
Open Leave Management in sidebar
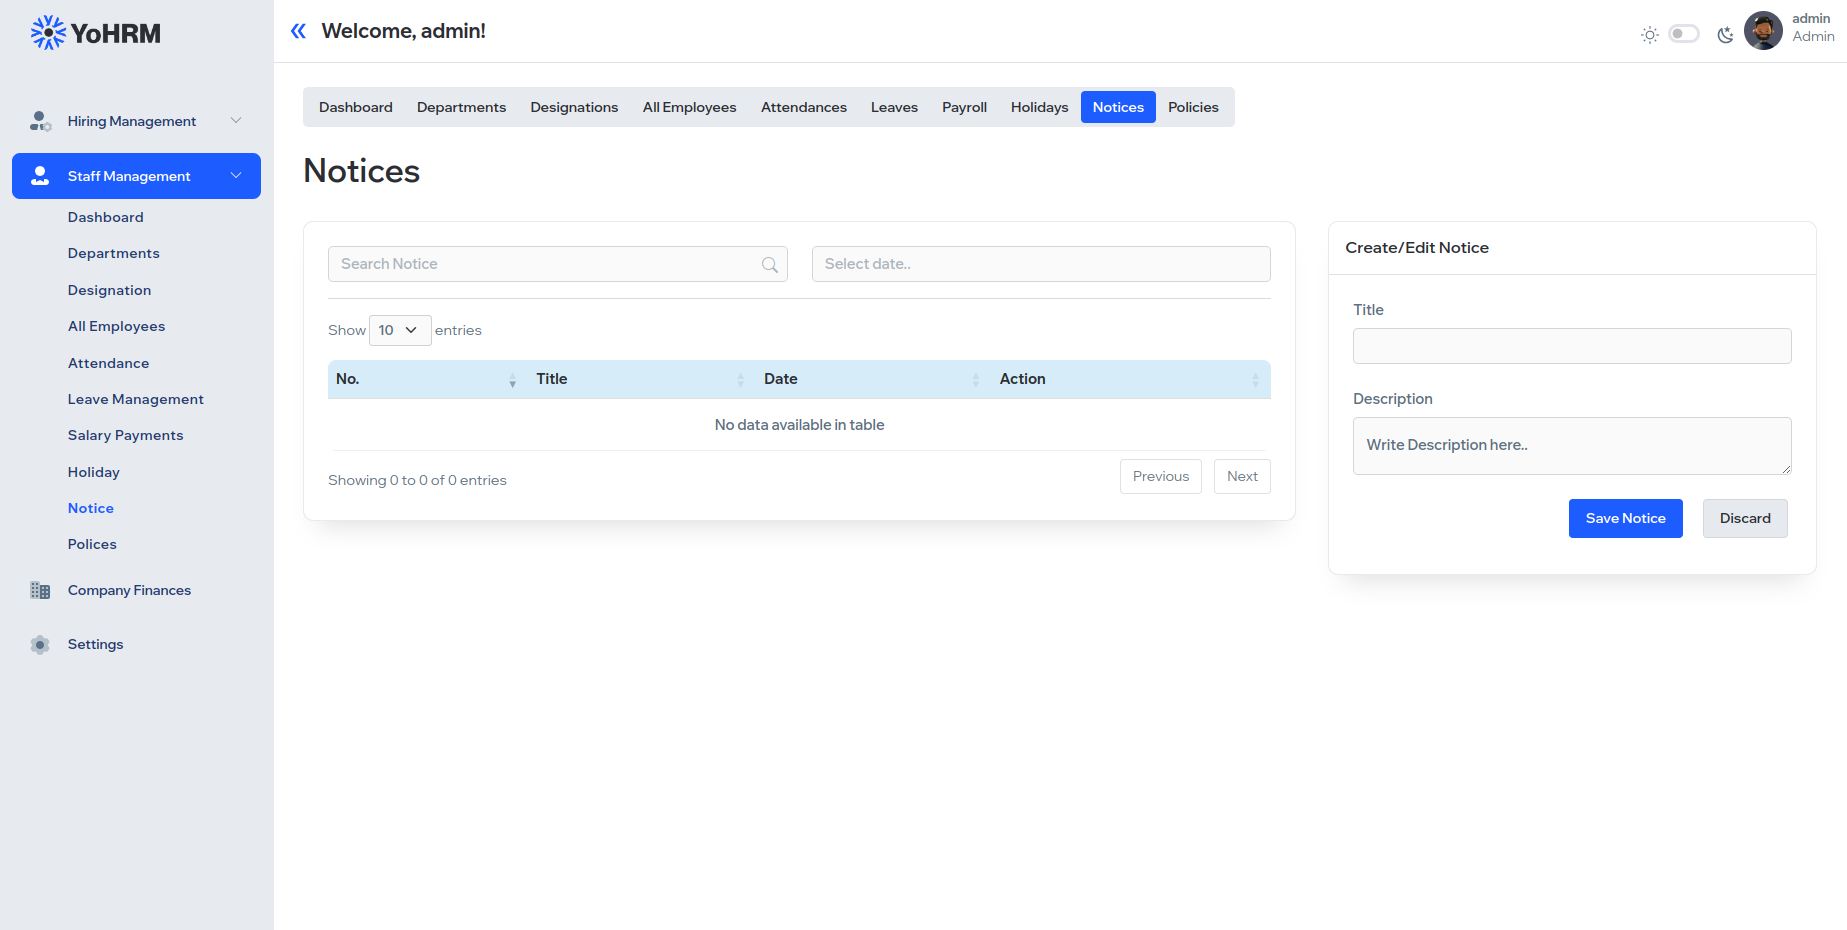click(136, 399)
